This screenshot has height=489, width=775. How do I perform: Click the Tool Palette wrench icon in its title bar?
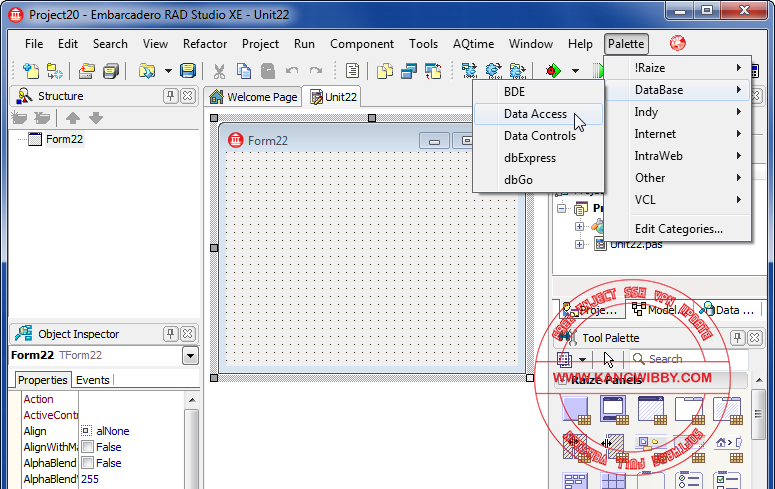[x=568, y=338]
